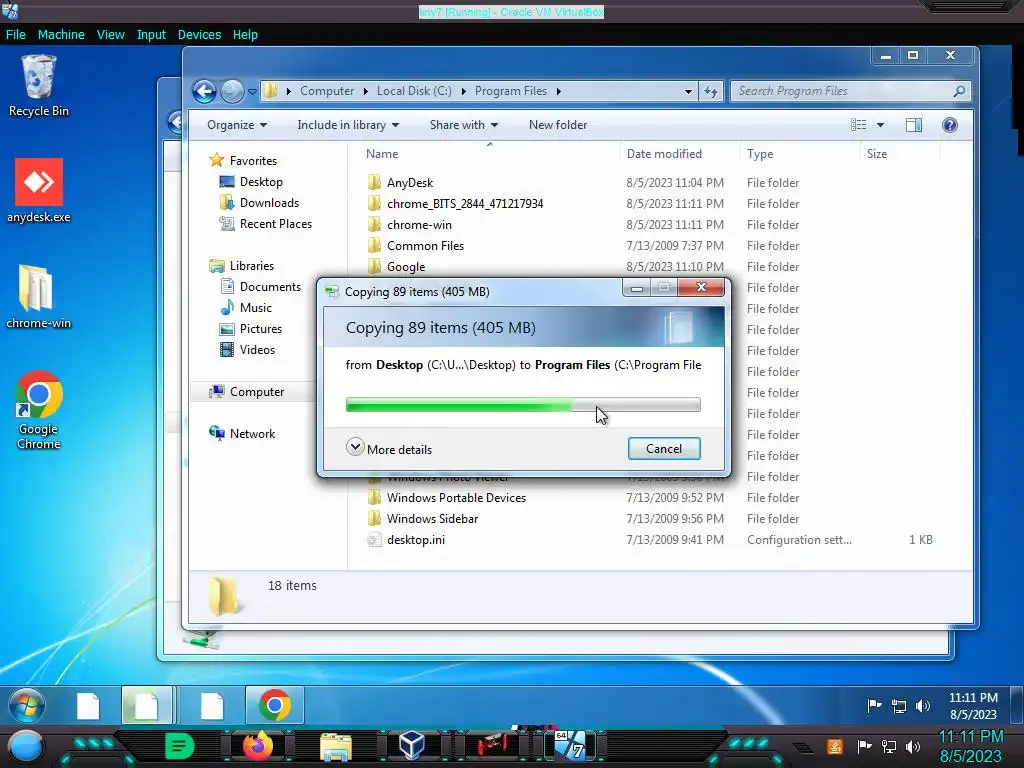
Task: Open VirtualBox Machine menu
Action: (61, 35)
